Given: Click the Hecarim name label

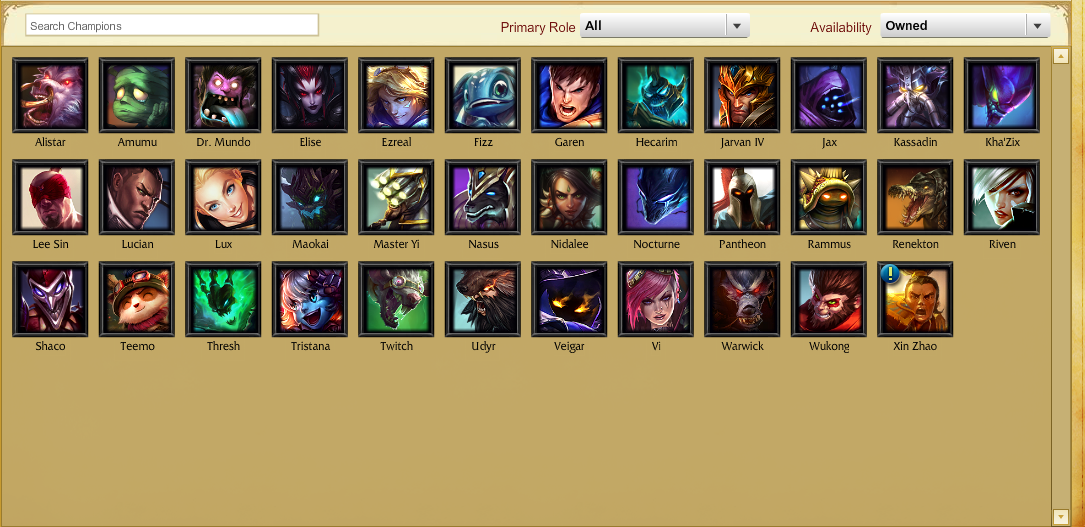Looking at the screenshot, I should pyautogui.click(x=656, y=142).
